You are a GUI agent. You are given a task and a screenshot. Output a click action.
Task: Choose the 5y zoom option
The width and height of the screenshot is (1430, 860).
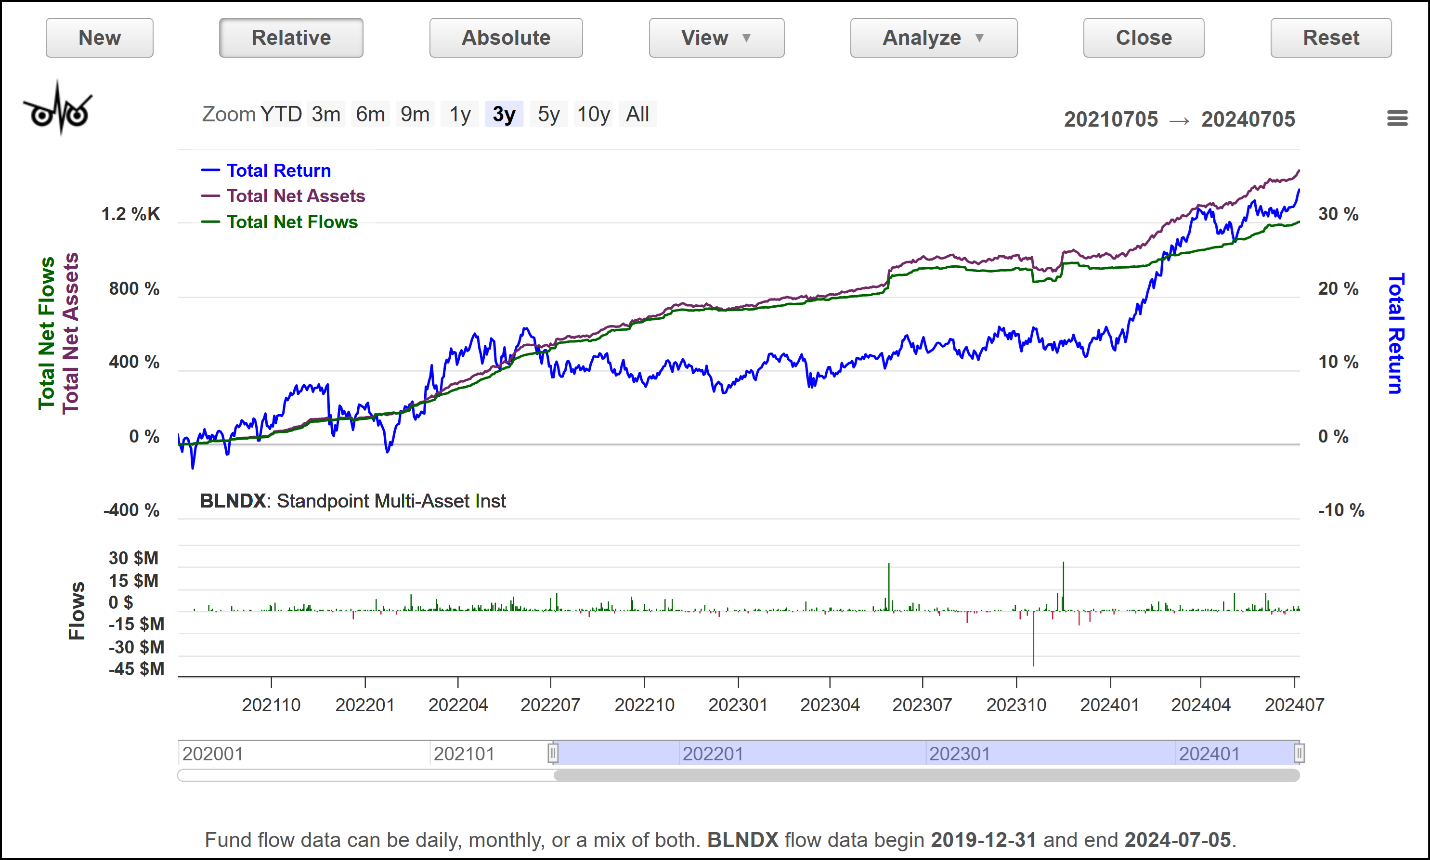coord(548,114)
